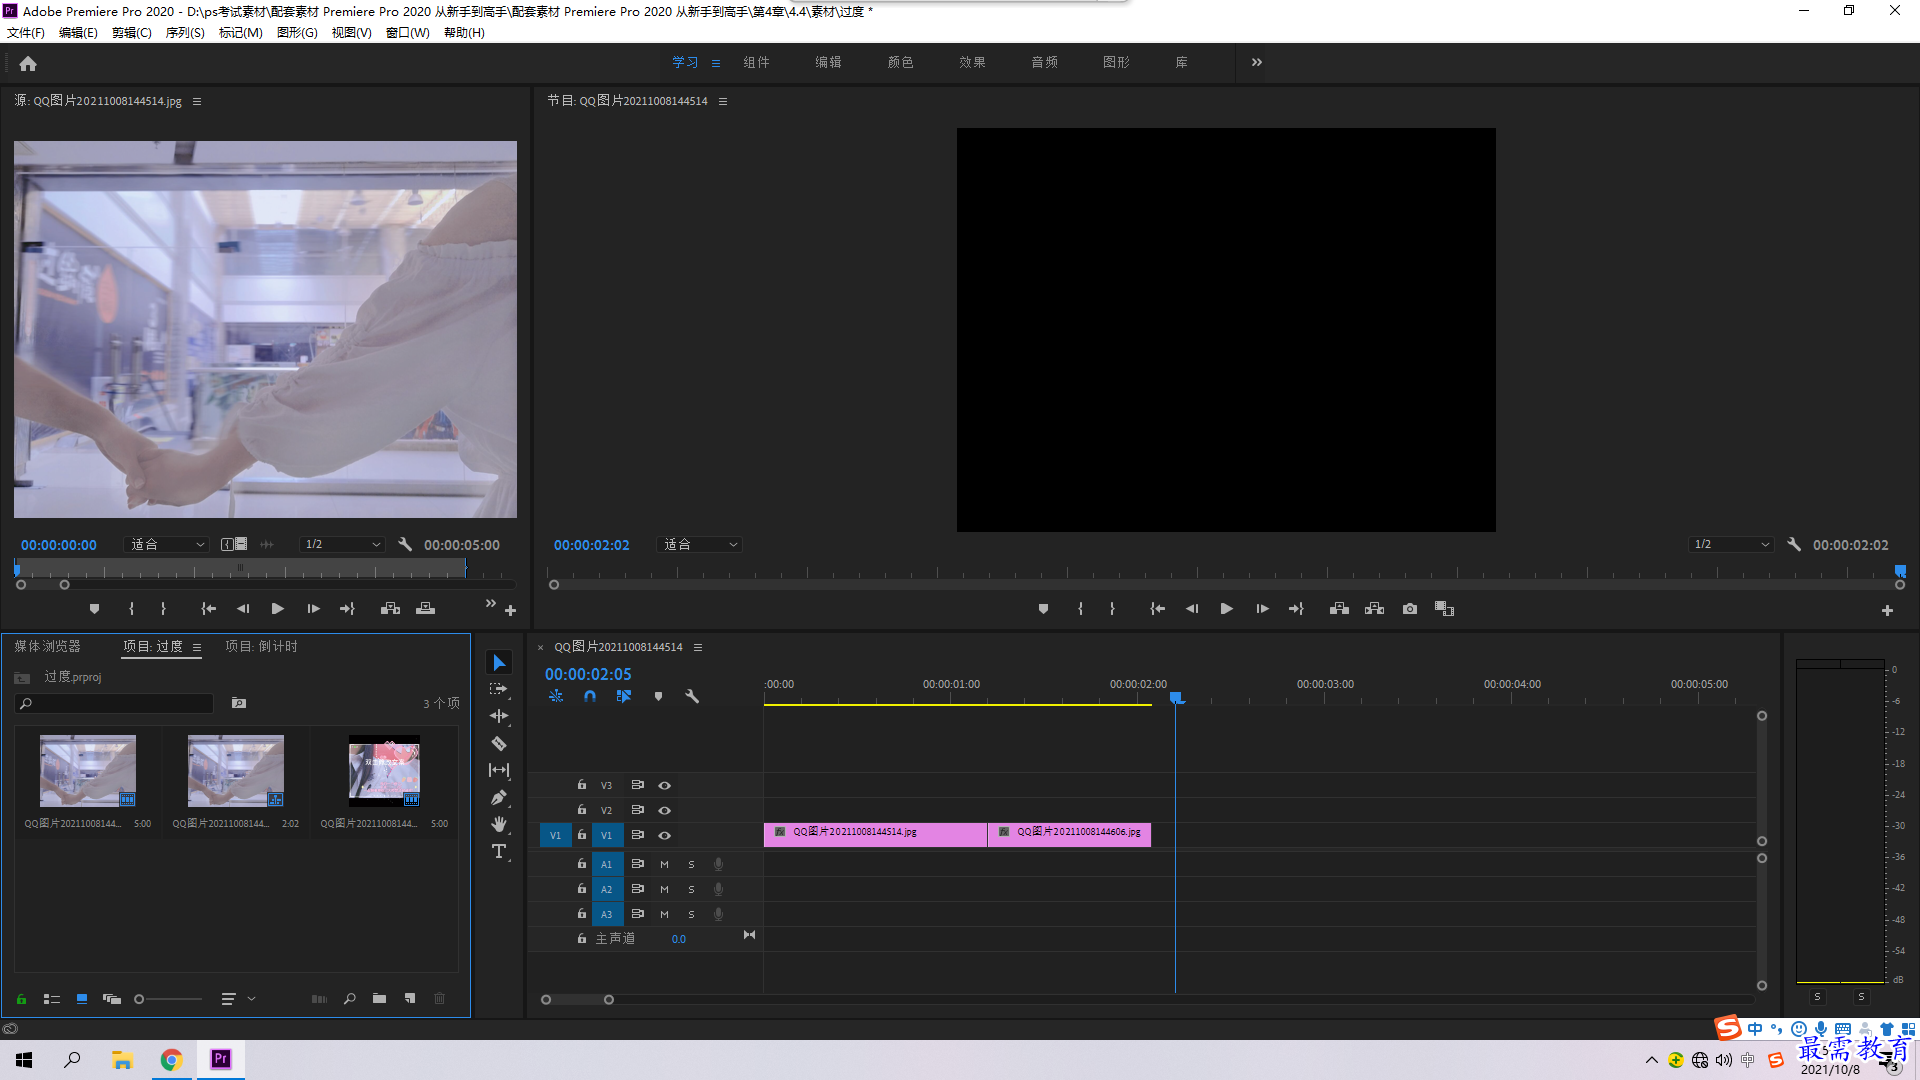Click Source monitor button editor plus

(x=510, y=611)
